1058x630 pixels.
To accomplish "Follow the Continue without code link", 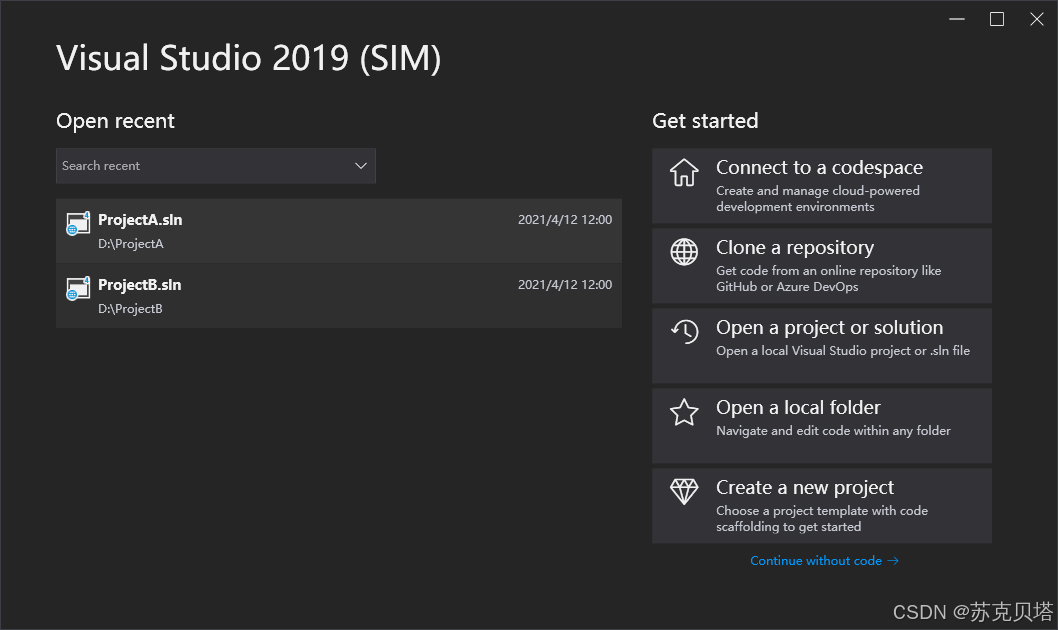I will point(824,561).
